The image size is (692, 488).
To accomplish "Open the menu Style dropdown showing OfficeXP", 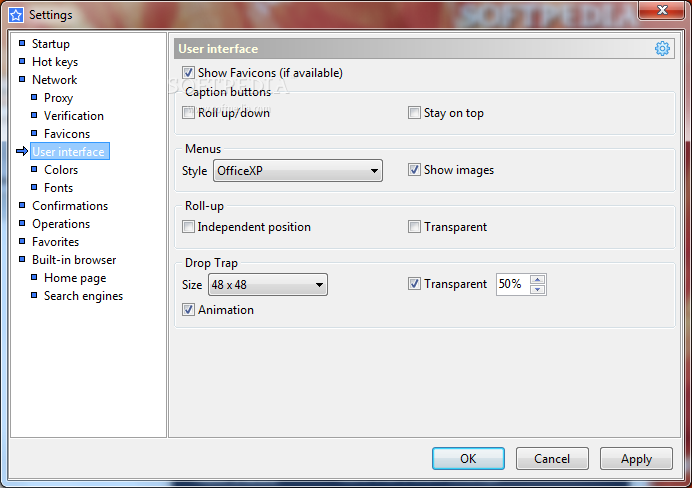I will (x=298, y=171).
